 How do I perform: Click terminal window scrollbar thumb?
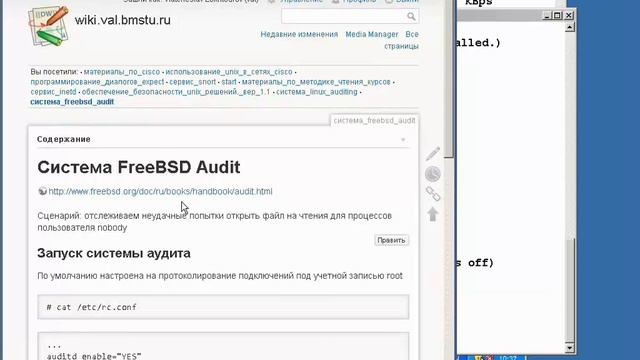pyautogui.click(x=569, y=290)
